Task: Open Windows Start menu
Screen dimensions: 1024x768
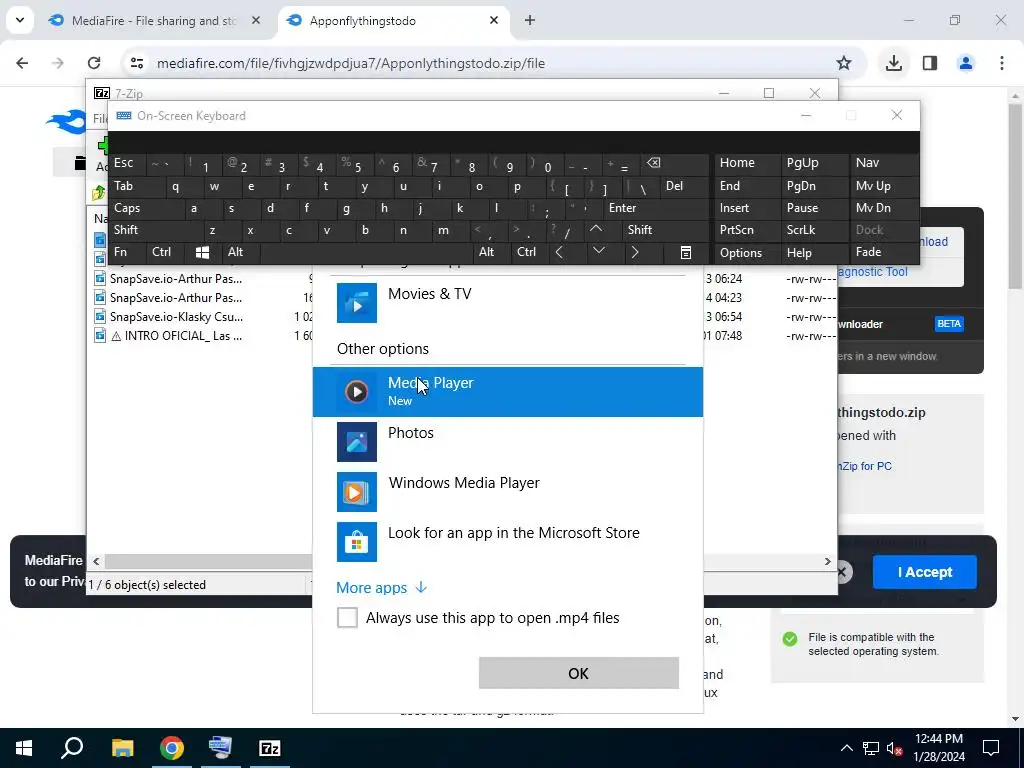Action: [x=24, y=748]
